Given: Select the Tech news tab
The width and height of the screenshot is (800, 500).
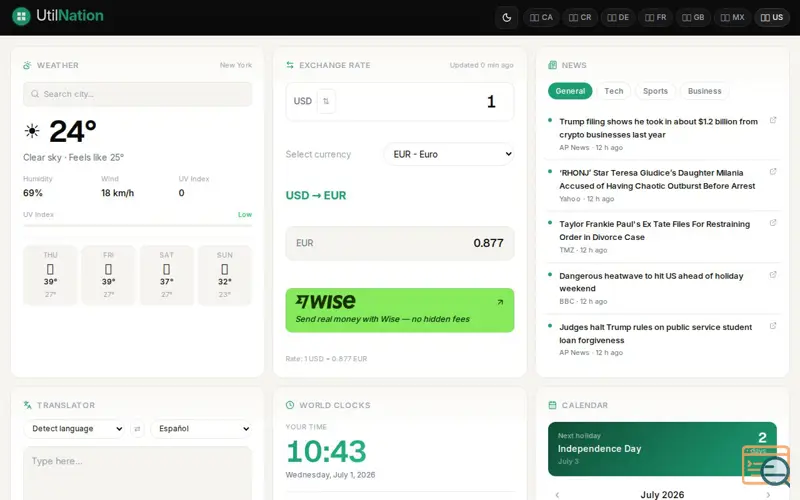Looking at the screenshot, I should pos(614,91).
